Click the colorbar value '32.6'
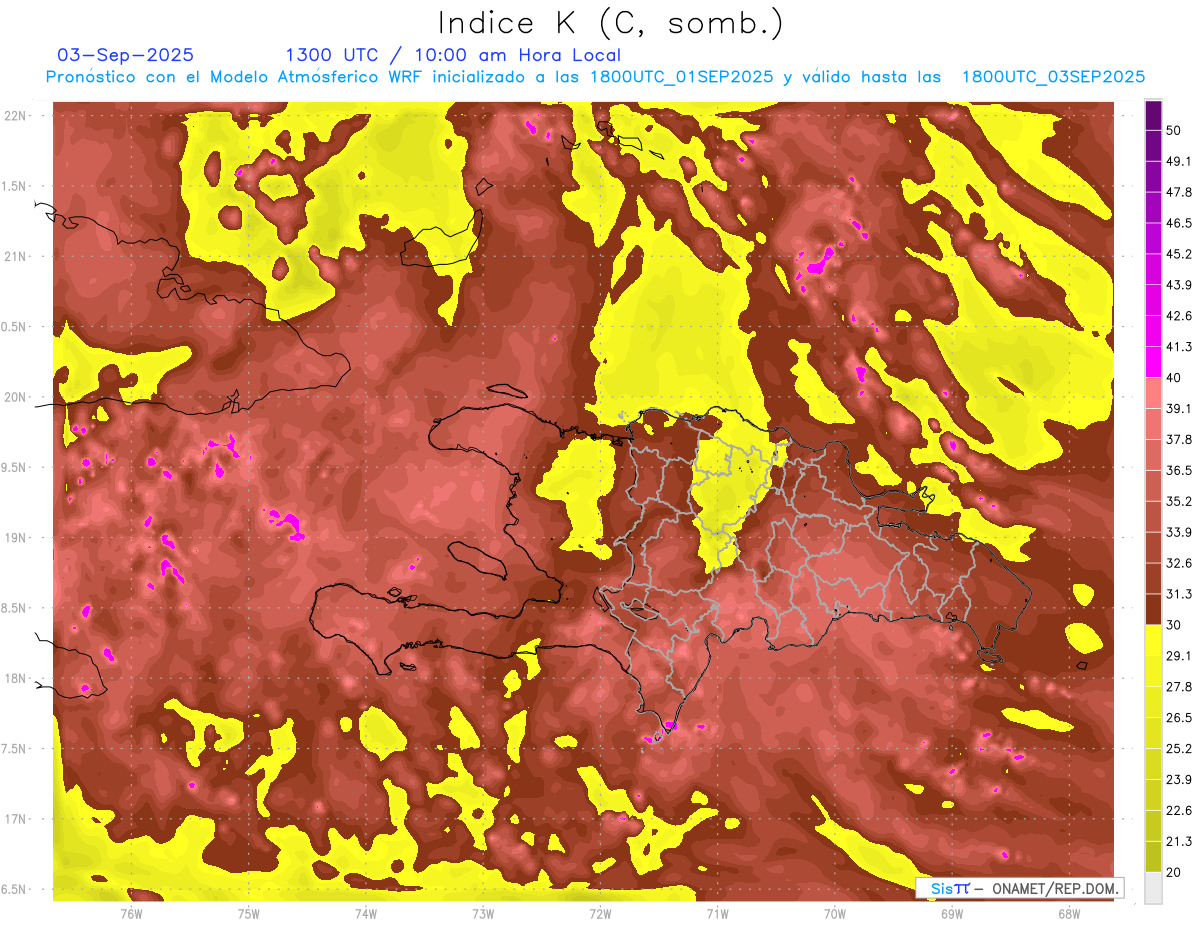This screenshot has width=1200, height=927. click(1178, 563)
